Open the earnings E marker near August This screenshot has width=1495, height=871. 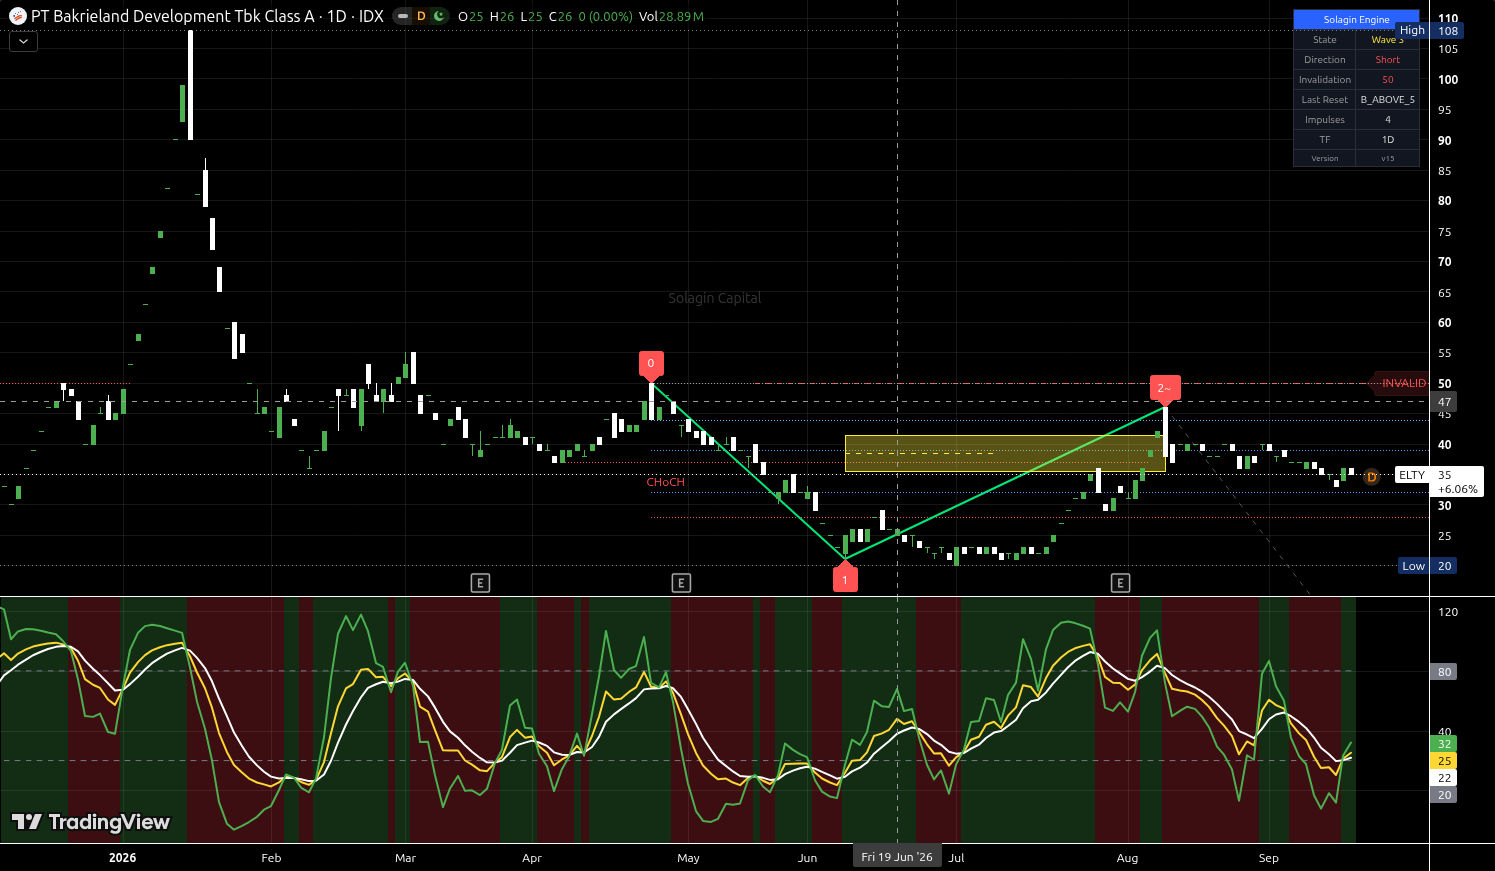click(1120, 583)
